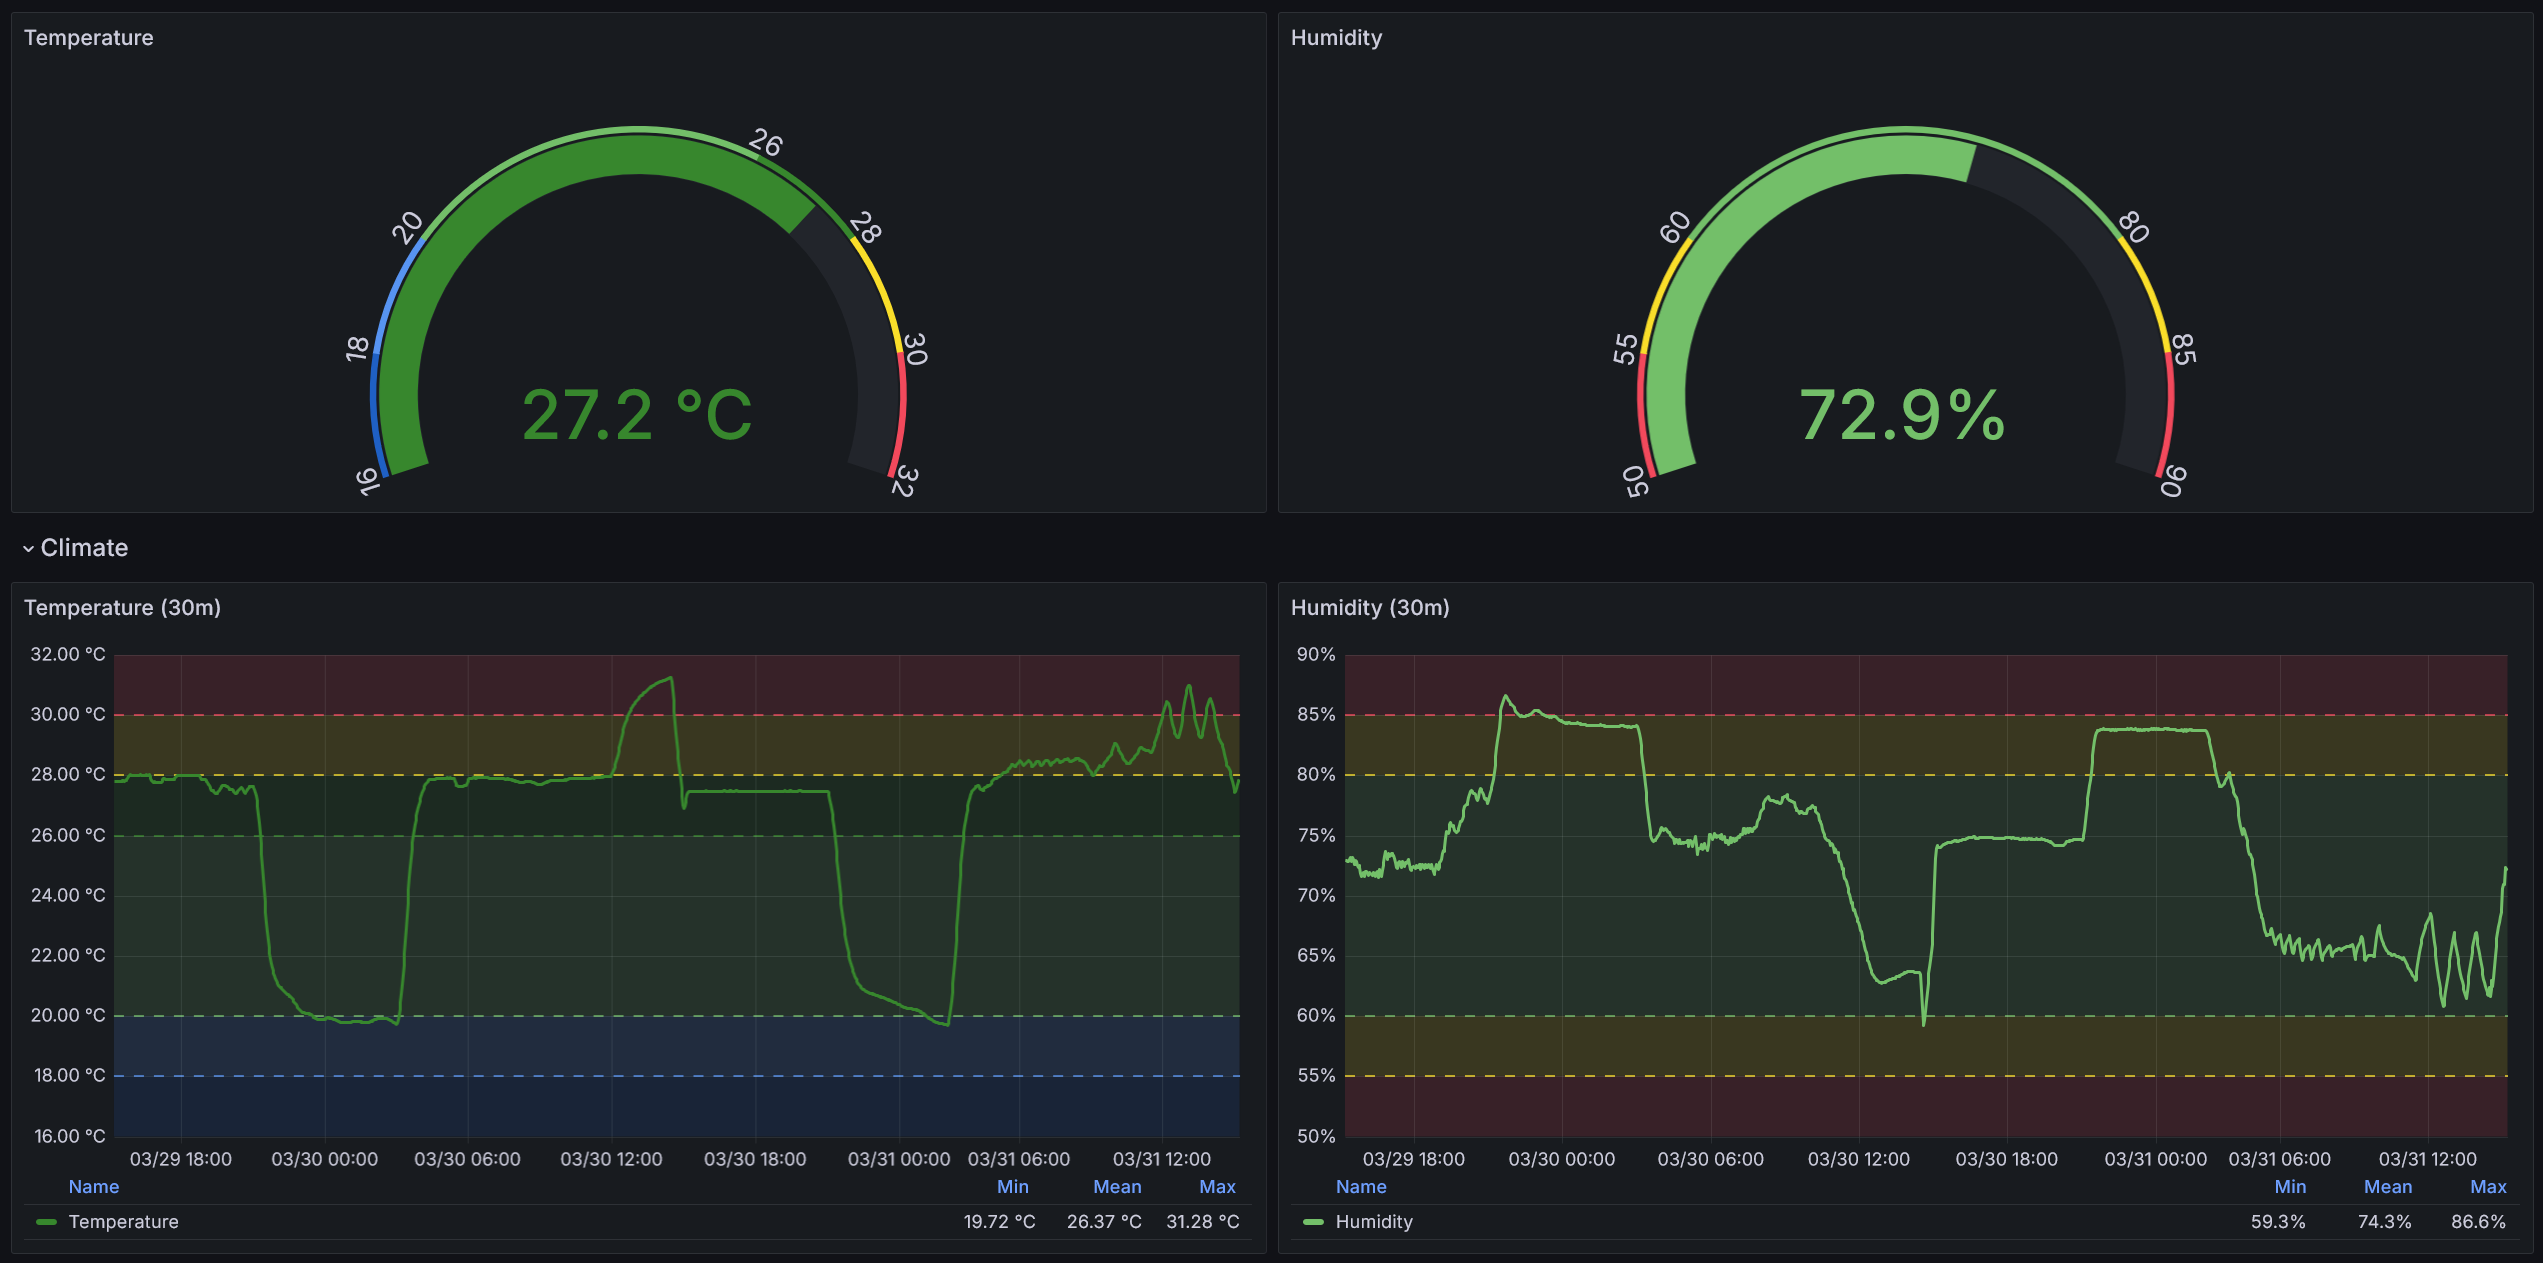Sort temperature legend by Max column
This screenshot has width=2543, height=1263.
click(1217, 1187)
